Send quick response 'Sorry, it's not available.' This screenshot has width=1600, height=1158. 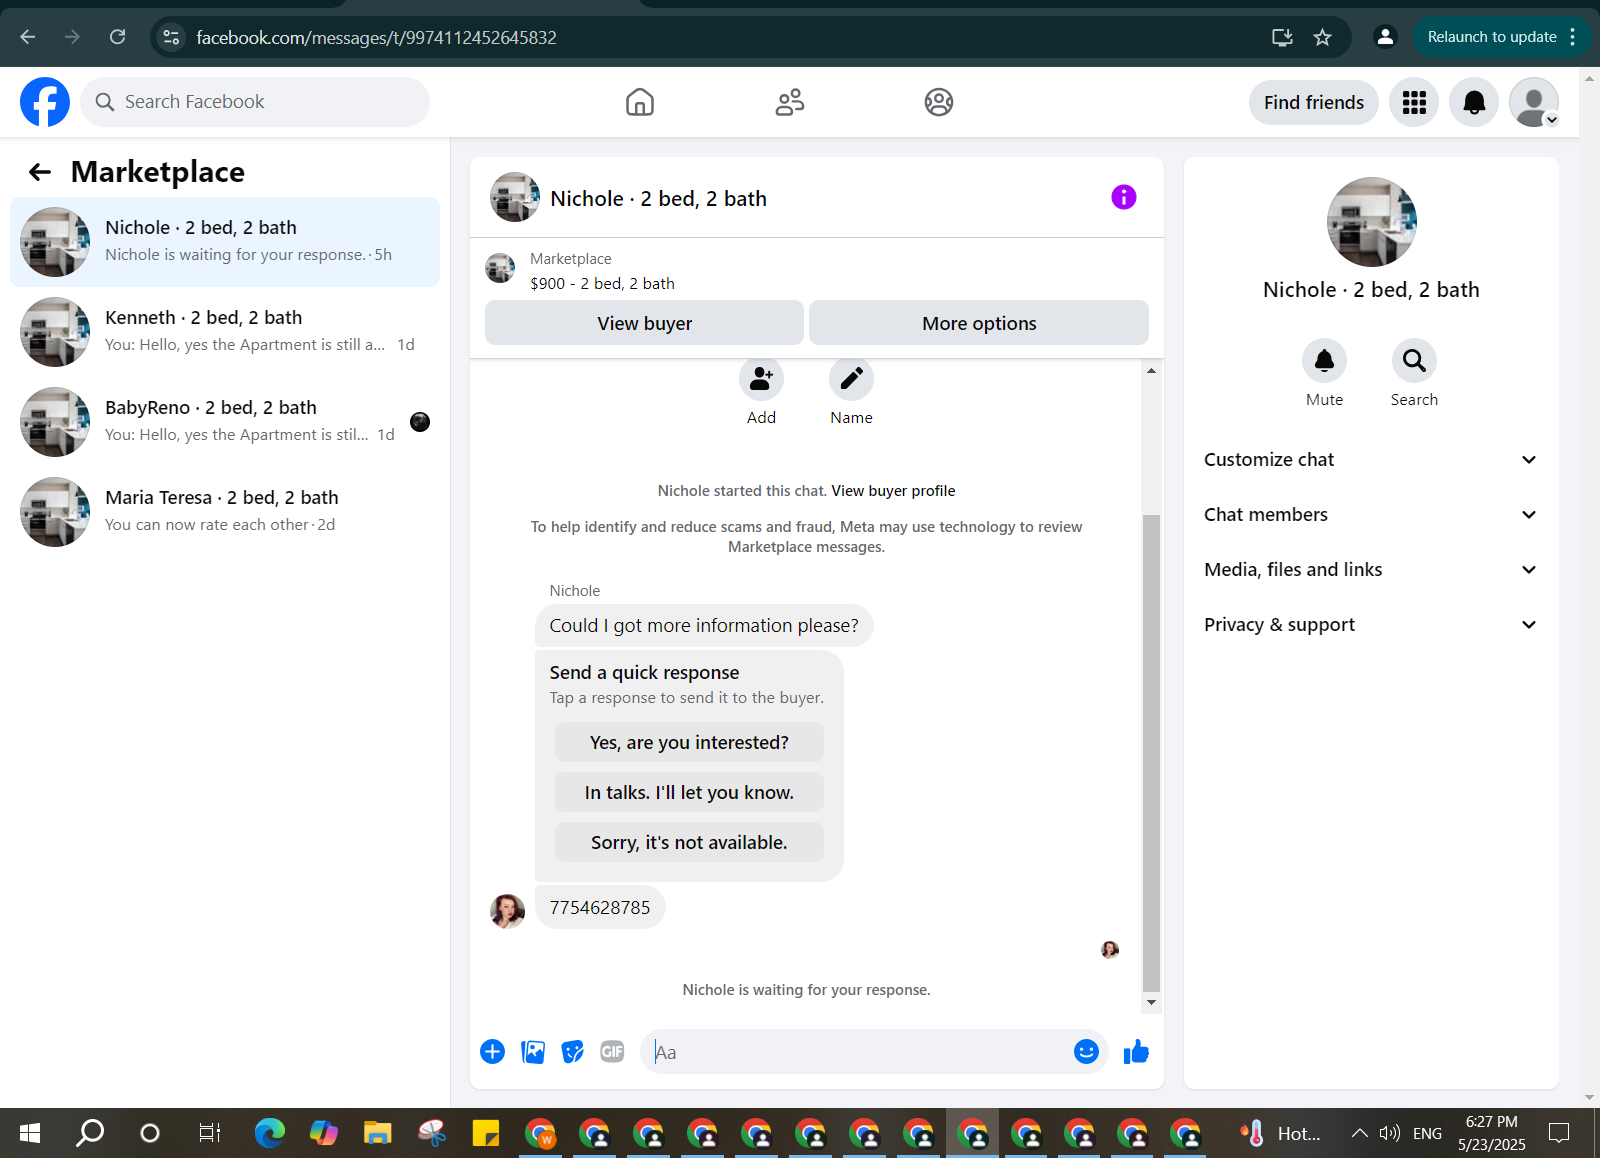click(689, 842)
